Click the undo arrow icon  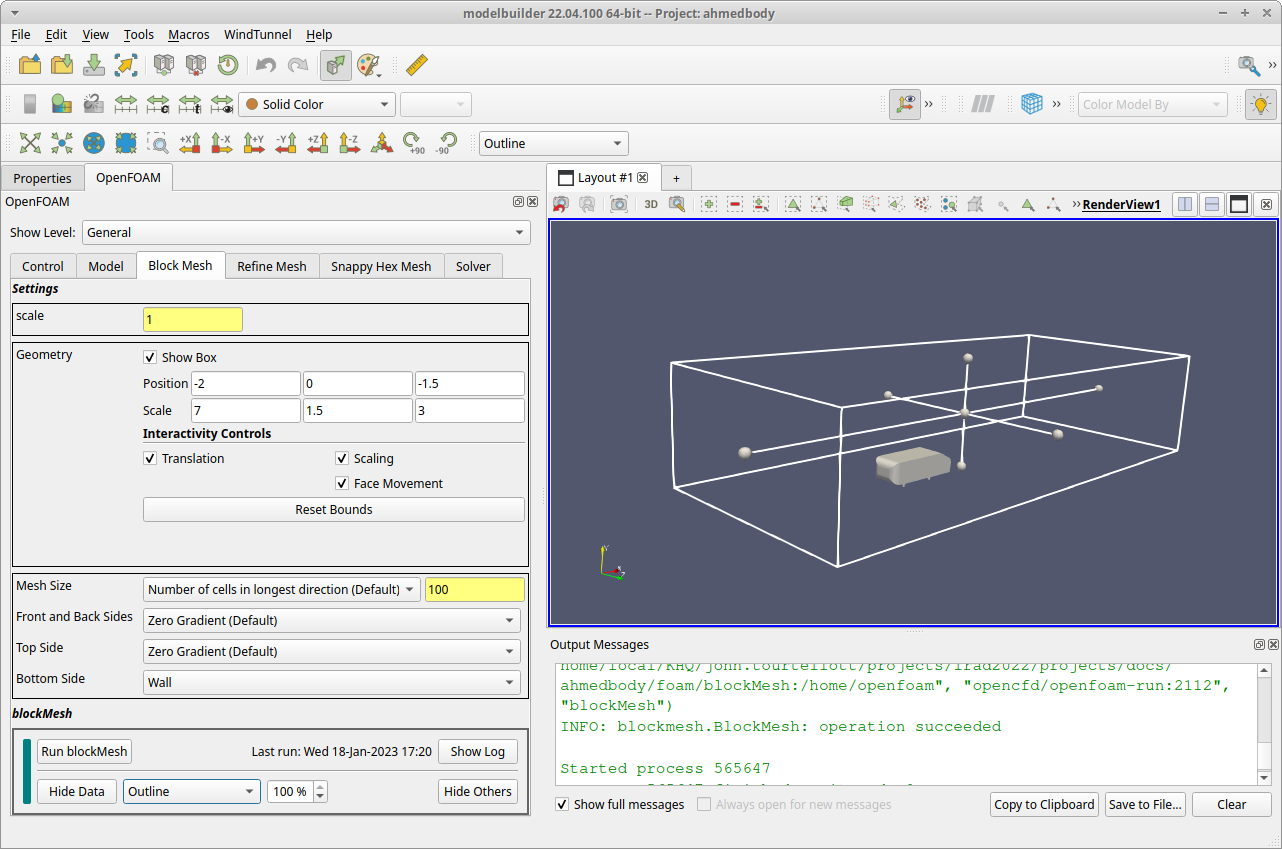click(x=266, y=65)
